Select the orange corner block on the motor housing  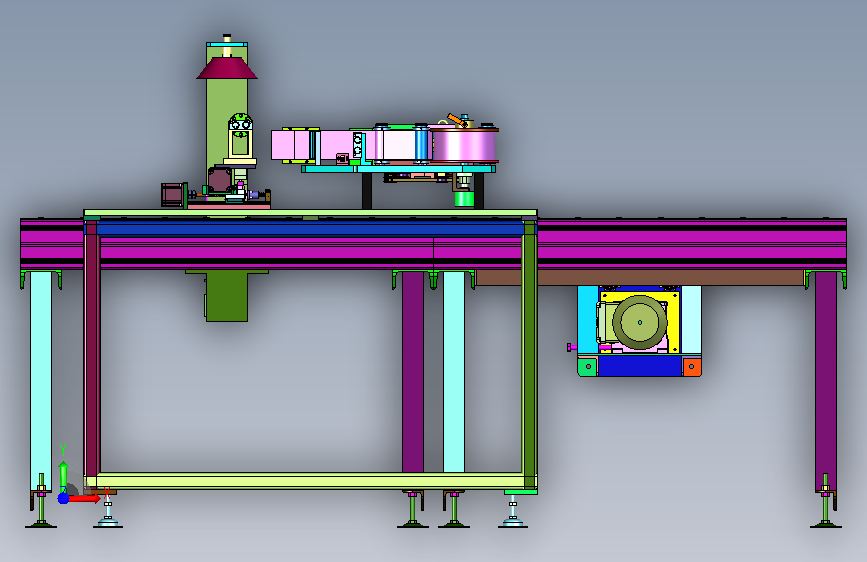[692, 367]
